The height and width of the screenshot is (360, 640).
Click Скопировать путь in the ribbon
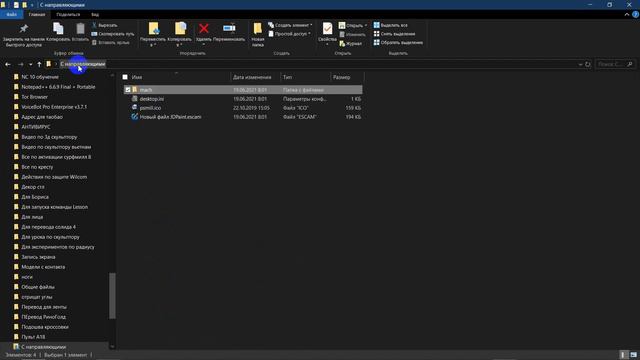tap(113, 34)
